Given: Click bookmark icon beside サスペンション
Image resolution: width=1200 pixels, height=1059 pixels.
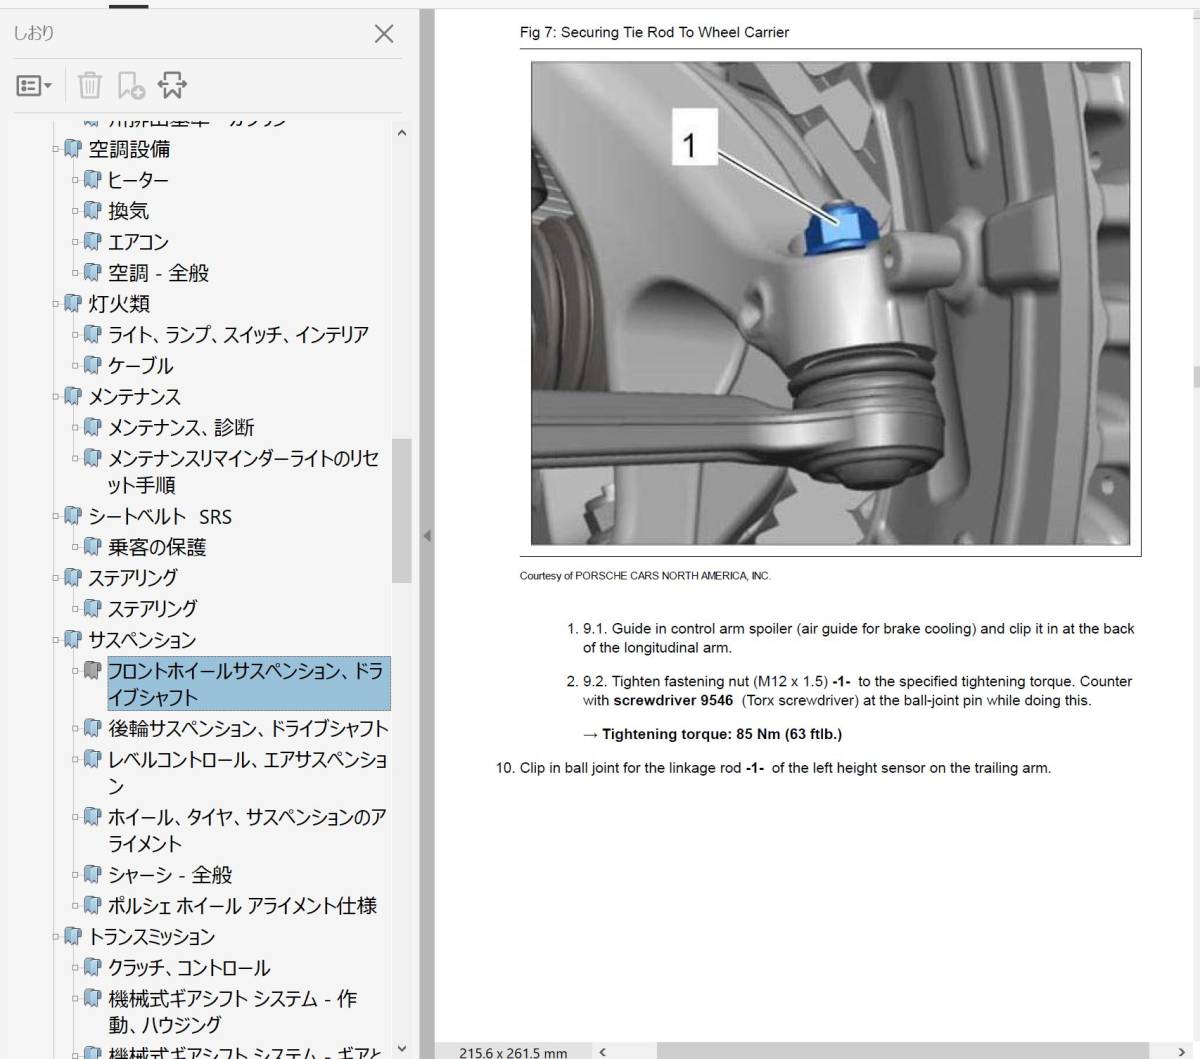Looking at the screenshot, I should coord(73,640).
